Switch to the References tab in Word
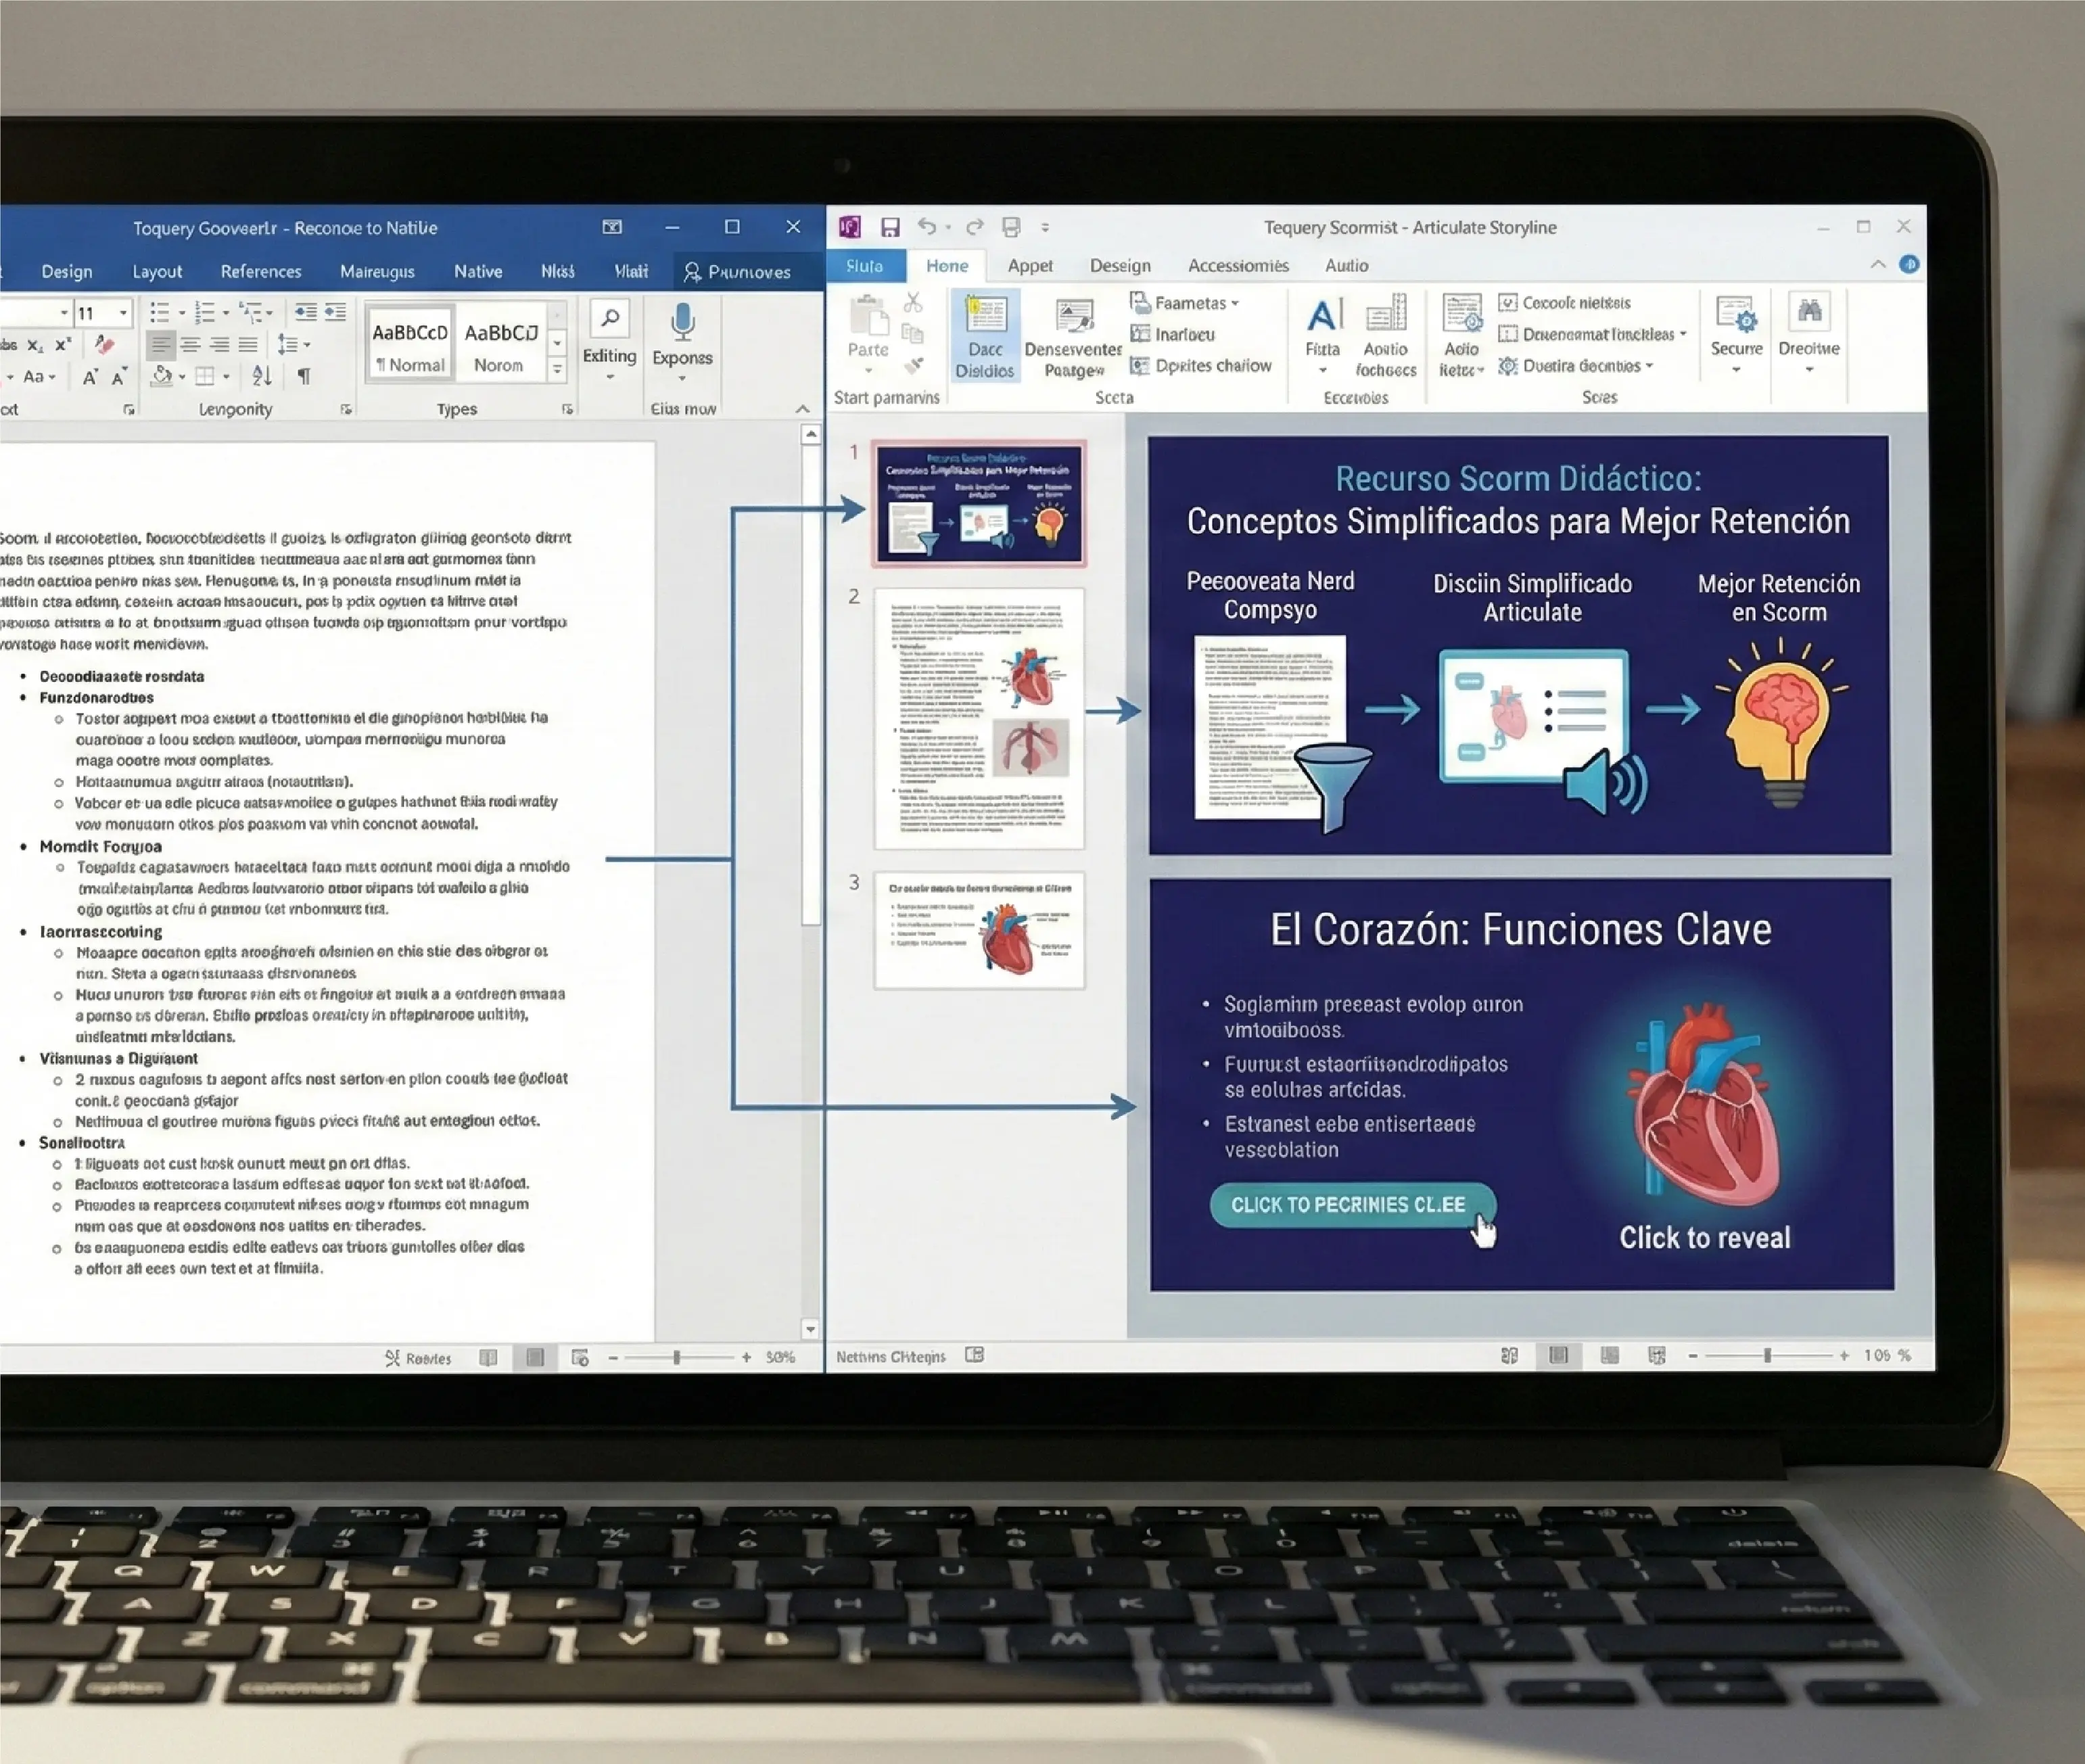The height and width of the screenshot is (1764, 2085). 260,271
